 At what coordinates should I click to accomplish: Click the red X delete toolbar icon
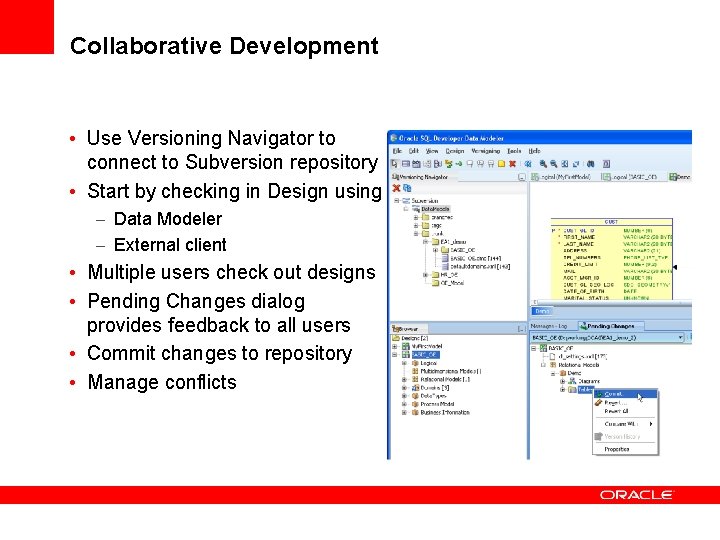(x=512, y=163)
